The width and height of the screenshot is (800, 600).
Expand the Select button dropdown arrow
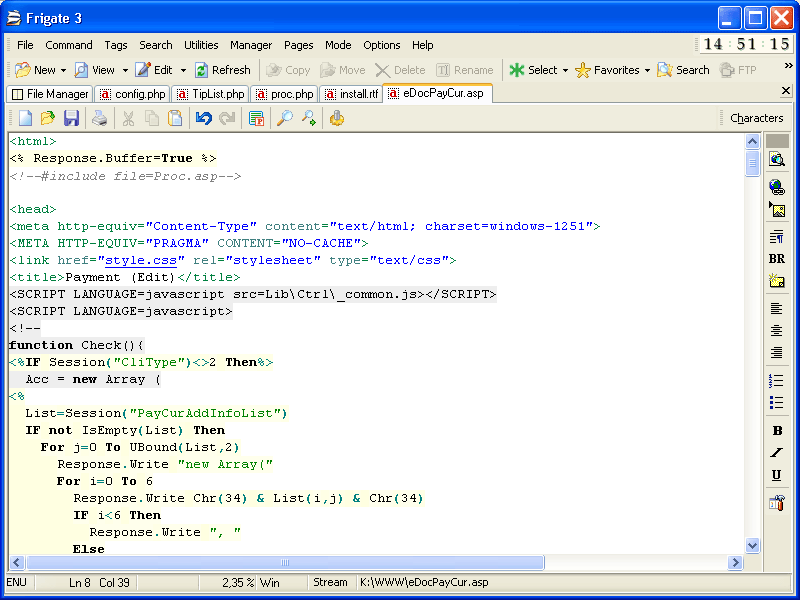pyautogui.click(x=565, y=70)
